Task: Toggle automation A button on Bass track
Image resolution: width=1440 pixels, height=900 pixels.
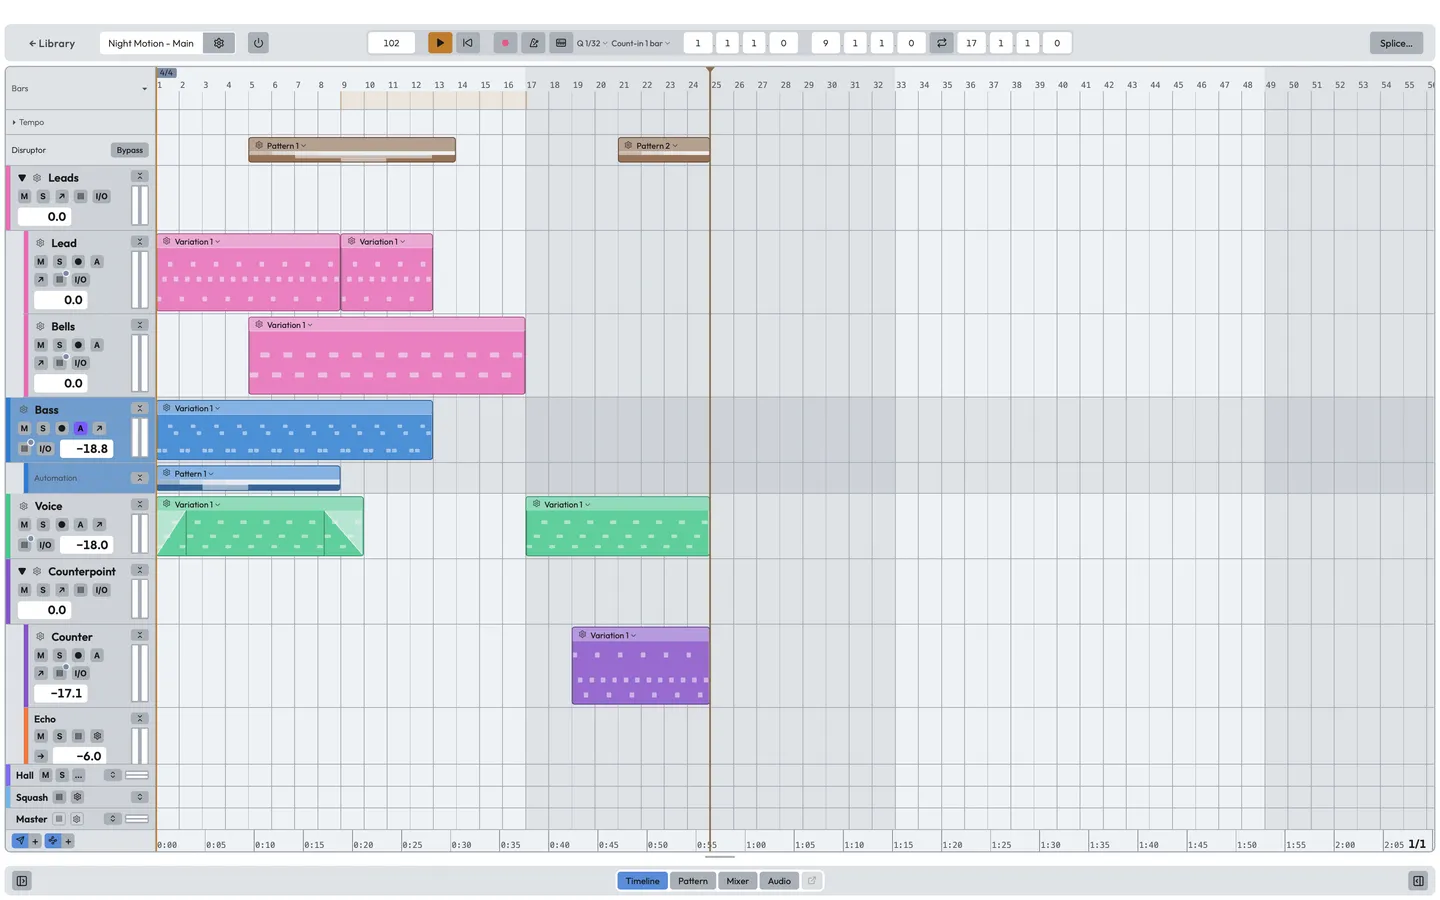Action: (x=80, y=428)
